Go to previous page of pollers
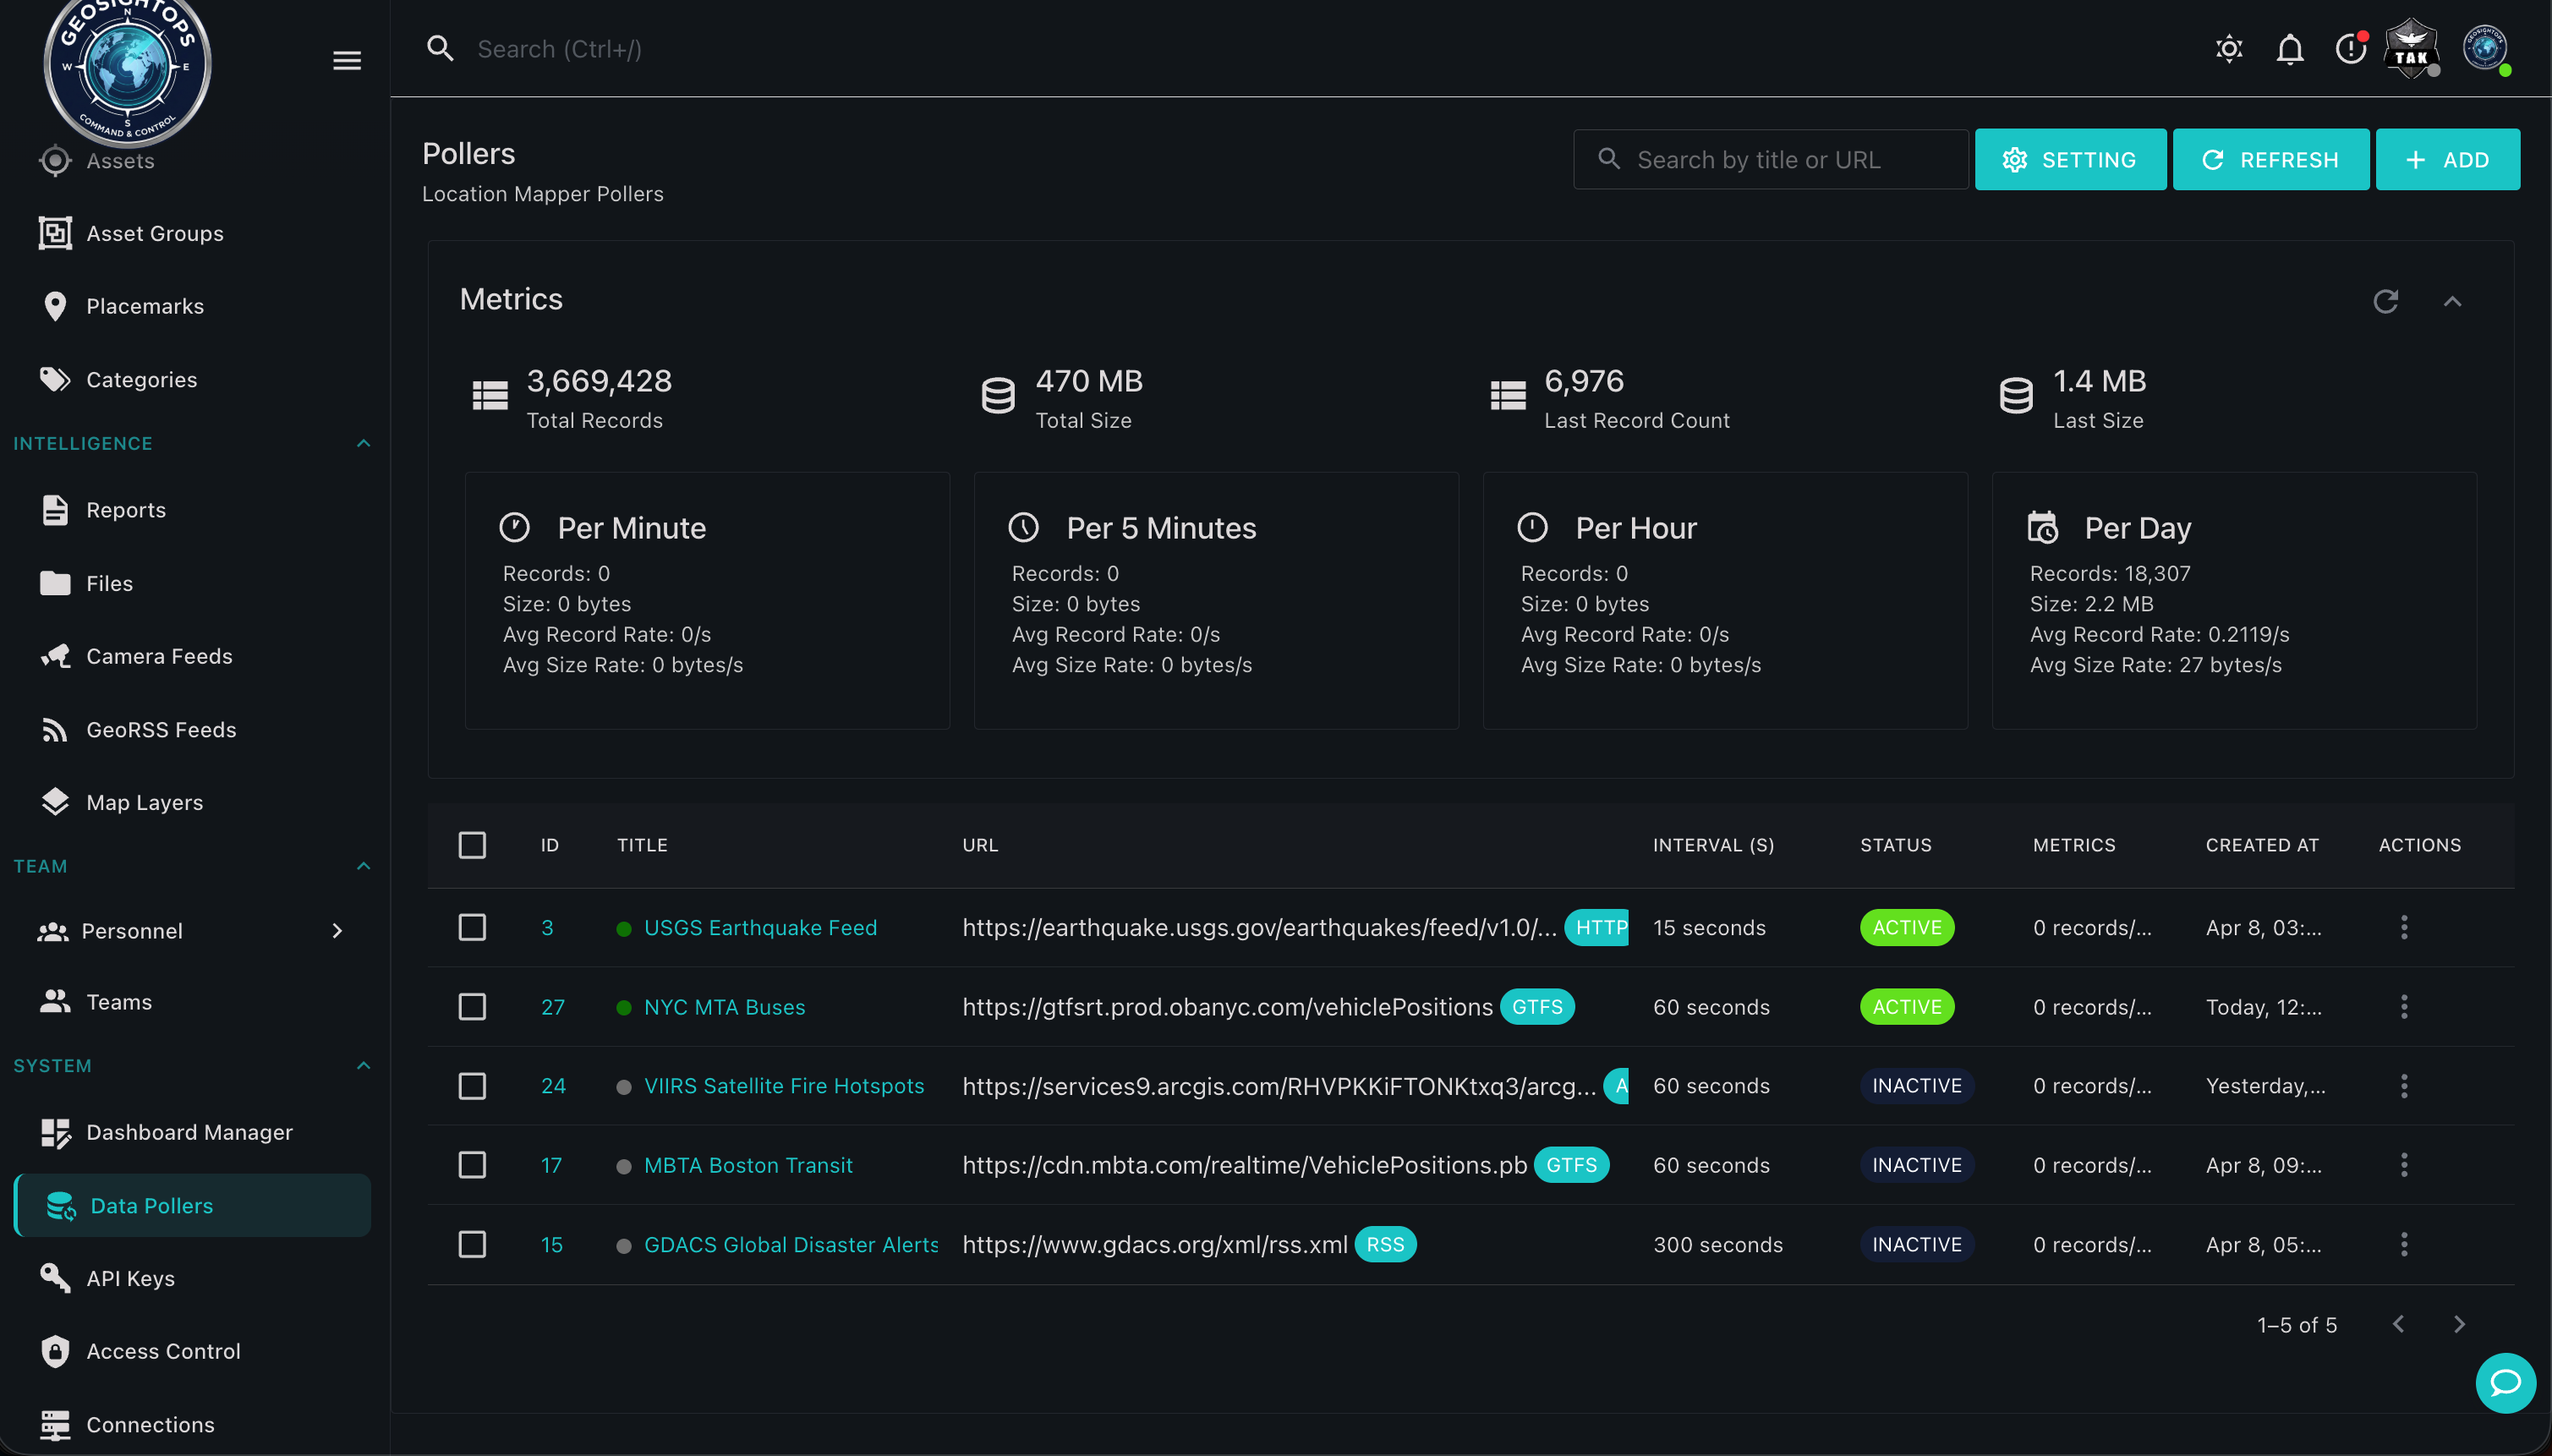This screenshot has height=1456, width=2552. (x=2398, y=1324)
